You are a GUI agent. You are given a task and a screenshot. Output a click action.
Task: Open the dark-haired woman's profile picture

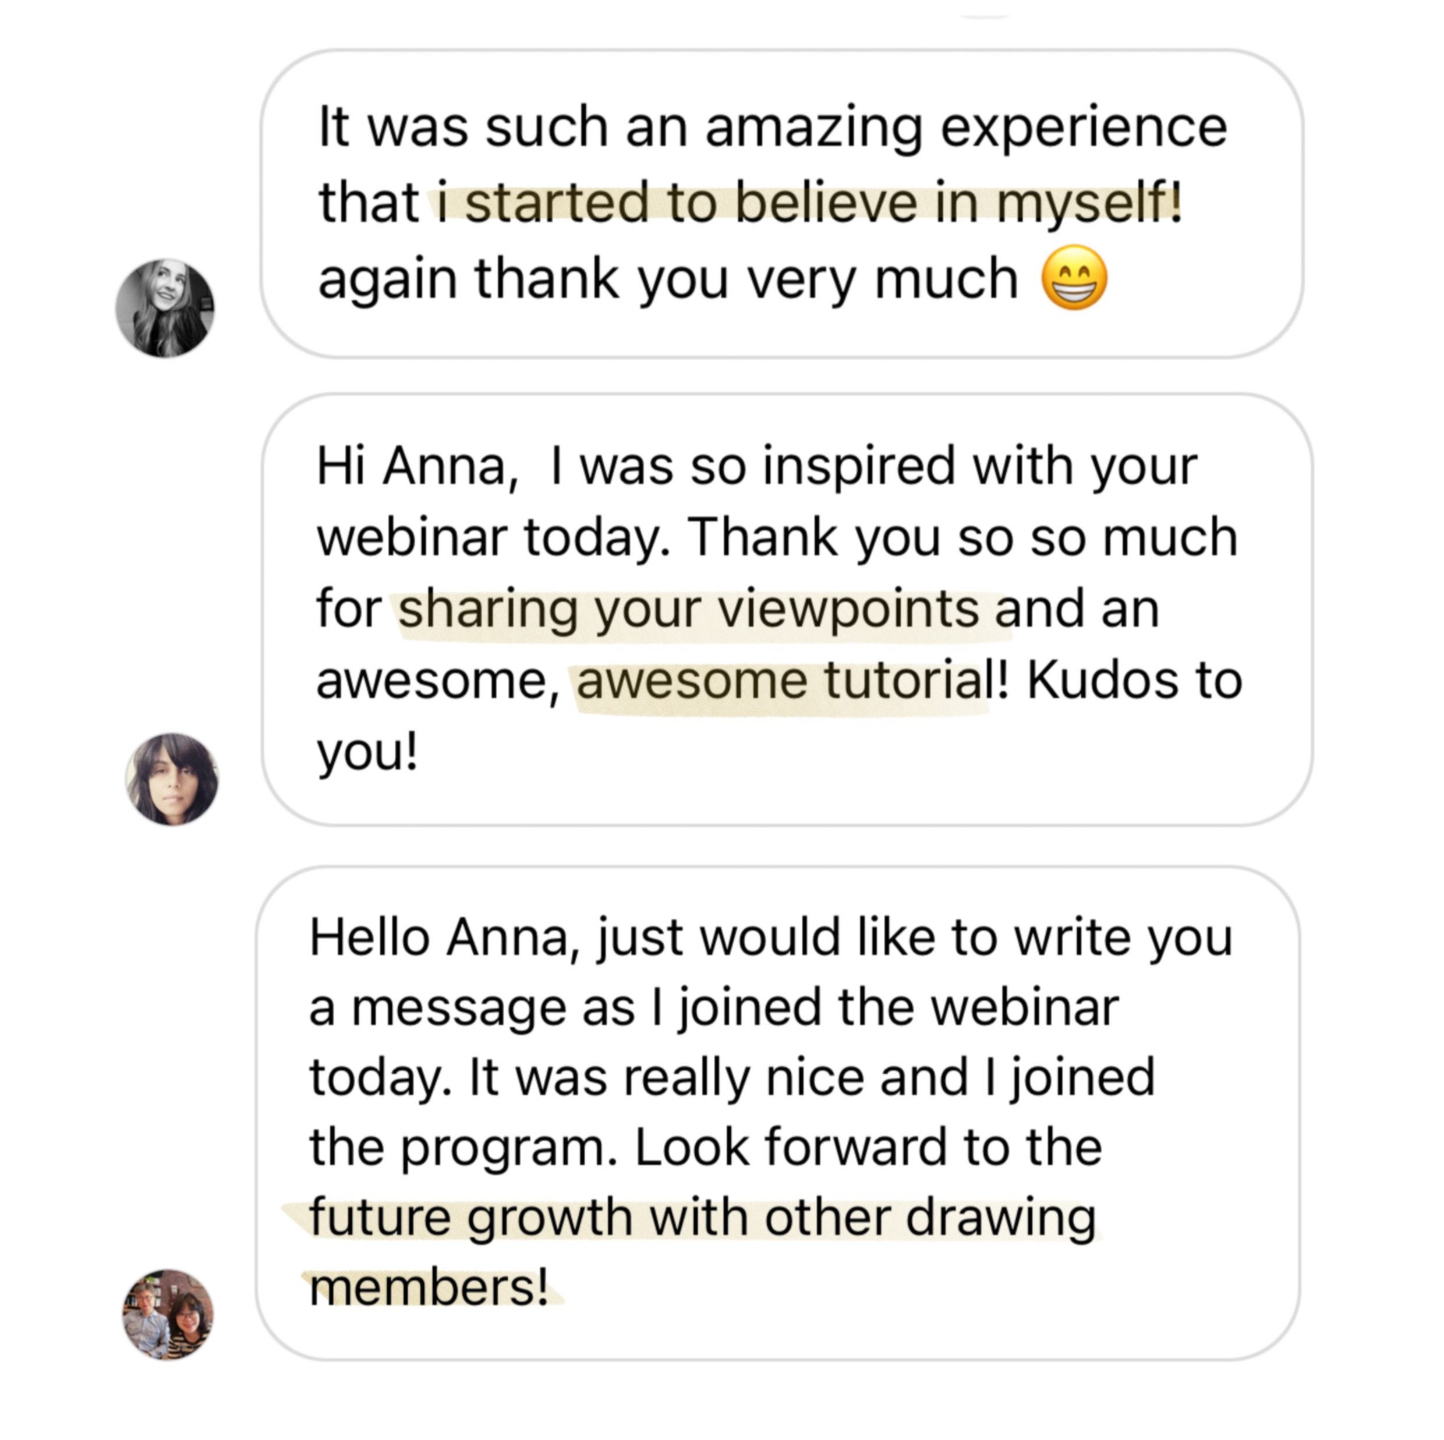[171, 779]
